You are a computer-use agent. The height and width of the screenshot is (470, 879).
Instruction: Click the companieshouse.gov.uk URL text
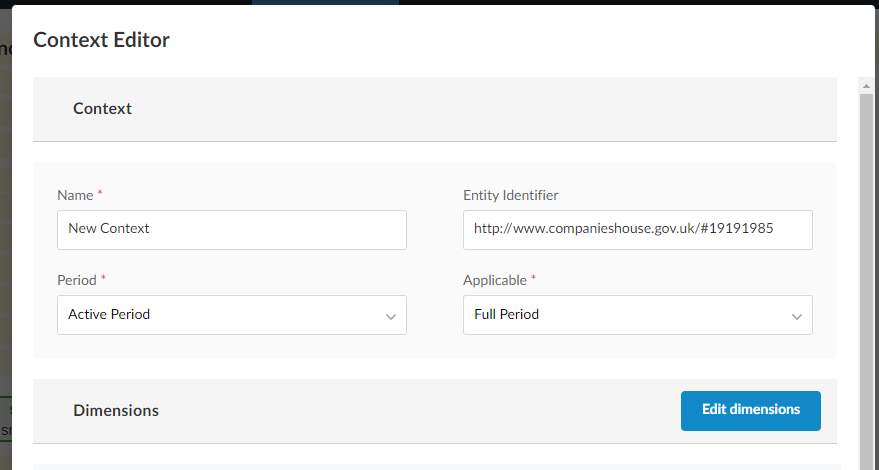coord(623,229)
